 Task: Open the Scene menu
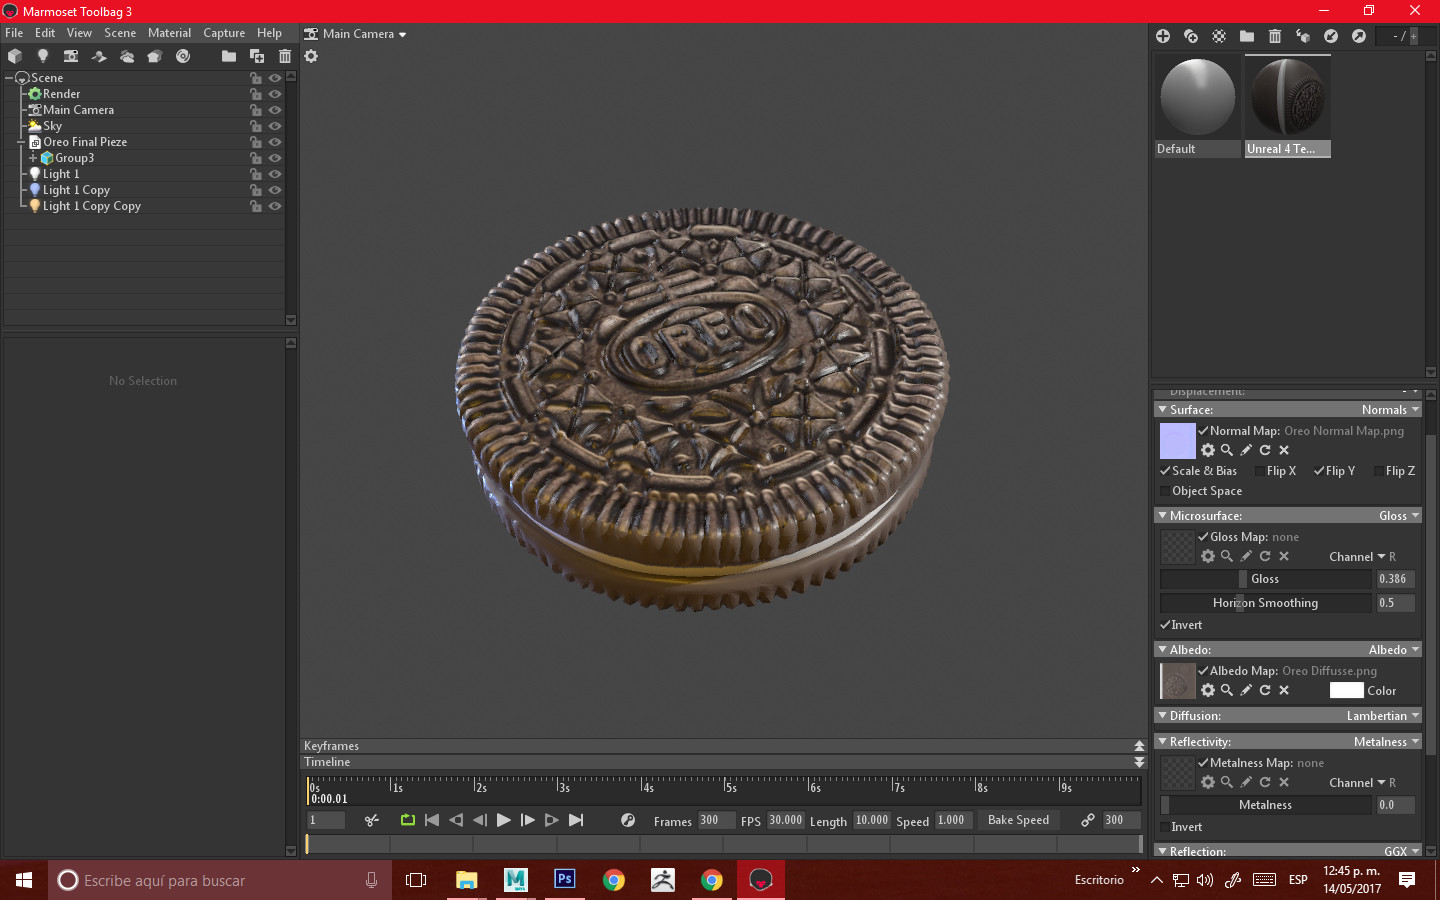point(120,33)
